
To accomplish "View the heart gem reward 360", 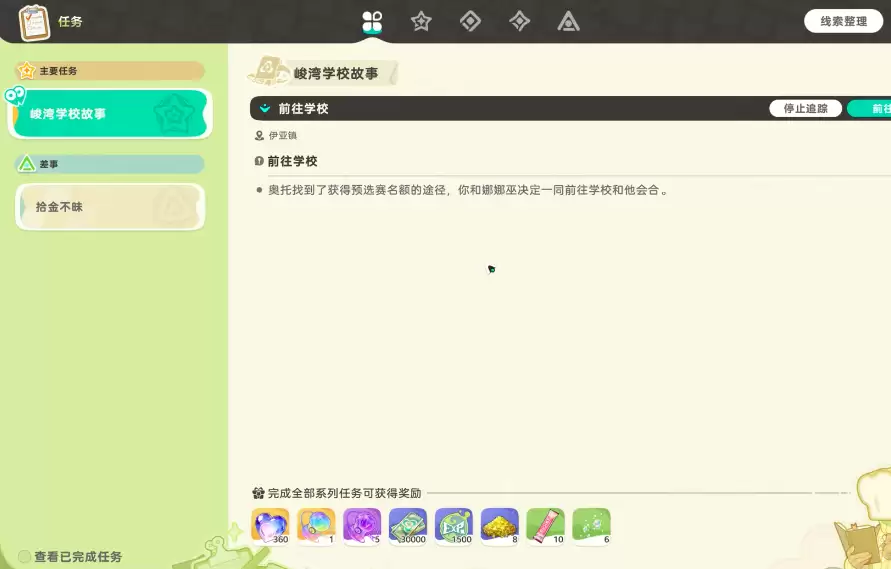I will point(270,526).
